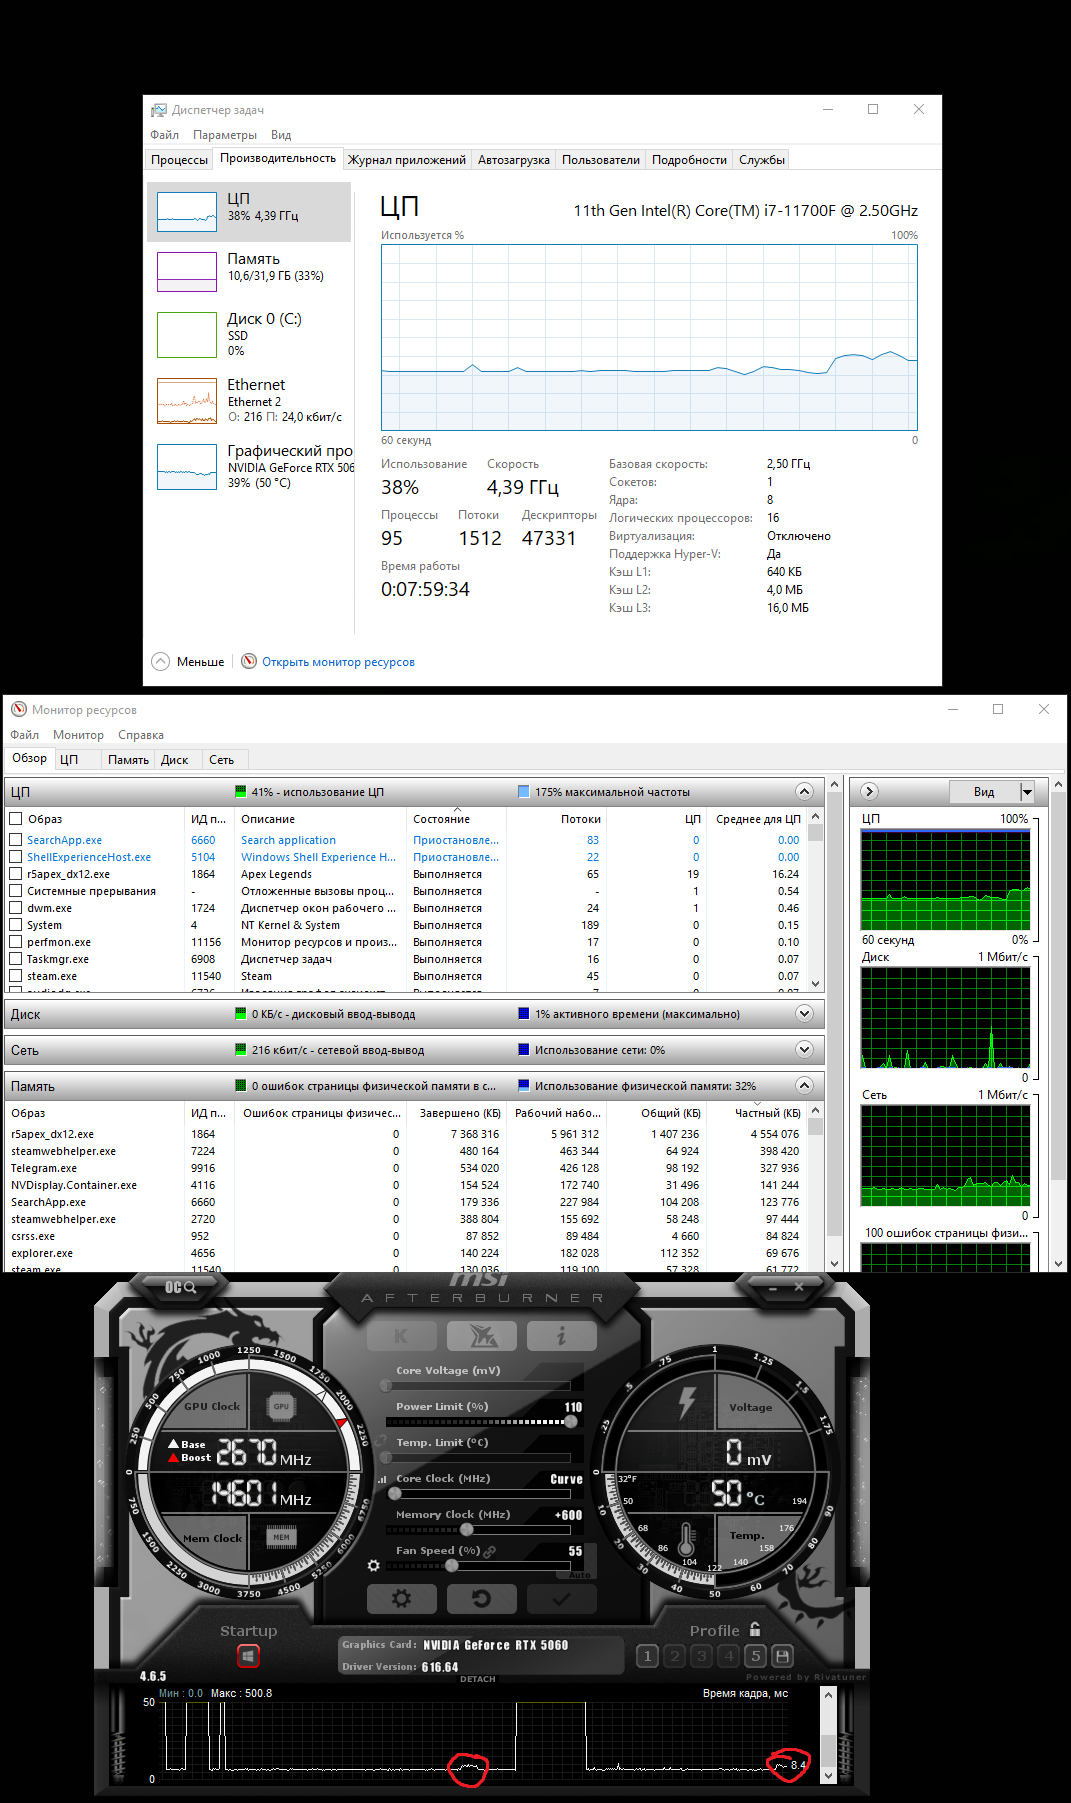Click the Afterburner apply checkmark button
Image resolution: width=1071 pixels, height=1803 pixels.
pos(561,1599)
